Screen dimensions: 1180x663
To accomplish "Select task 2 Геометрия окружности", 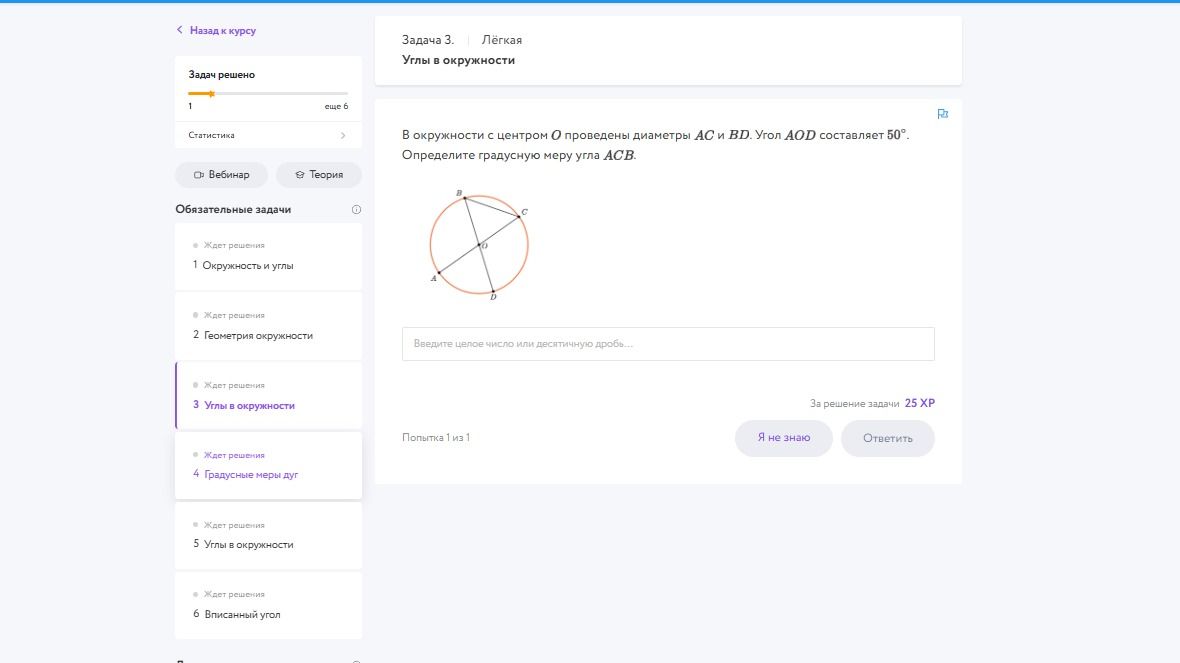I will pyautogui.click(x=268, y=326).
